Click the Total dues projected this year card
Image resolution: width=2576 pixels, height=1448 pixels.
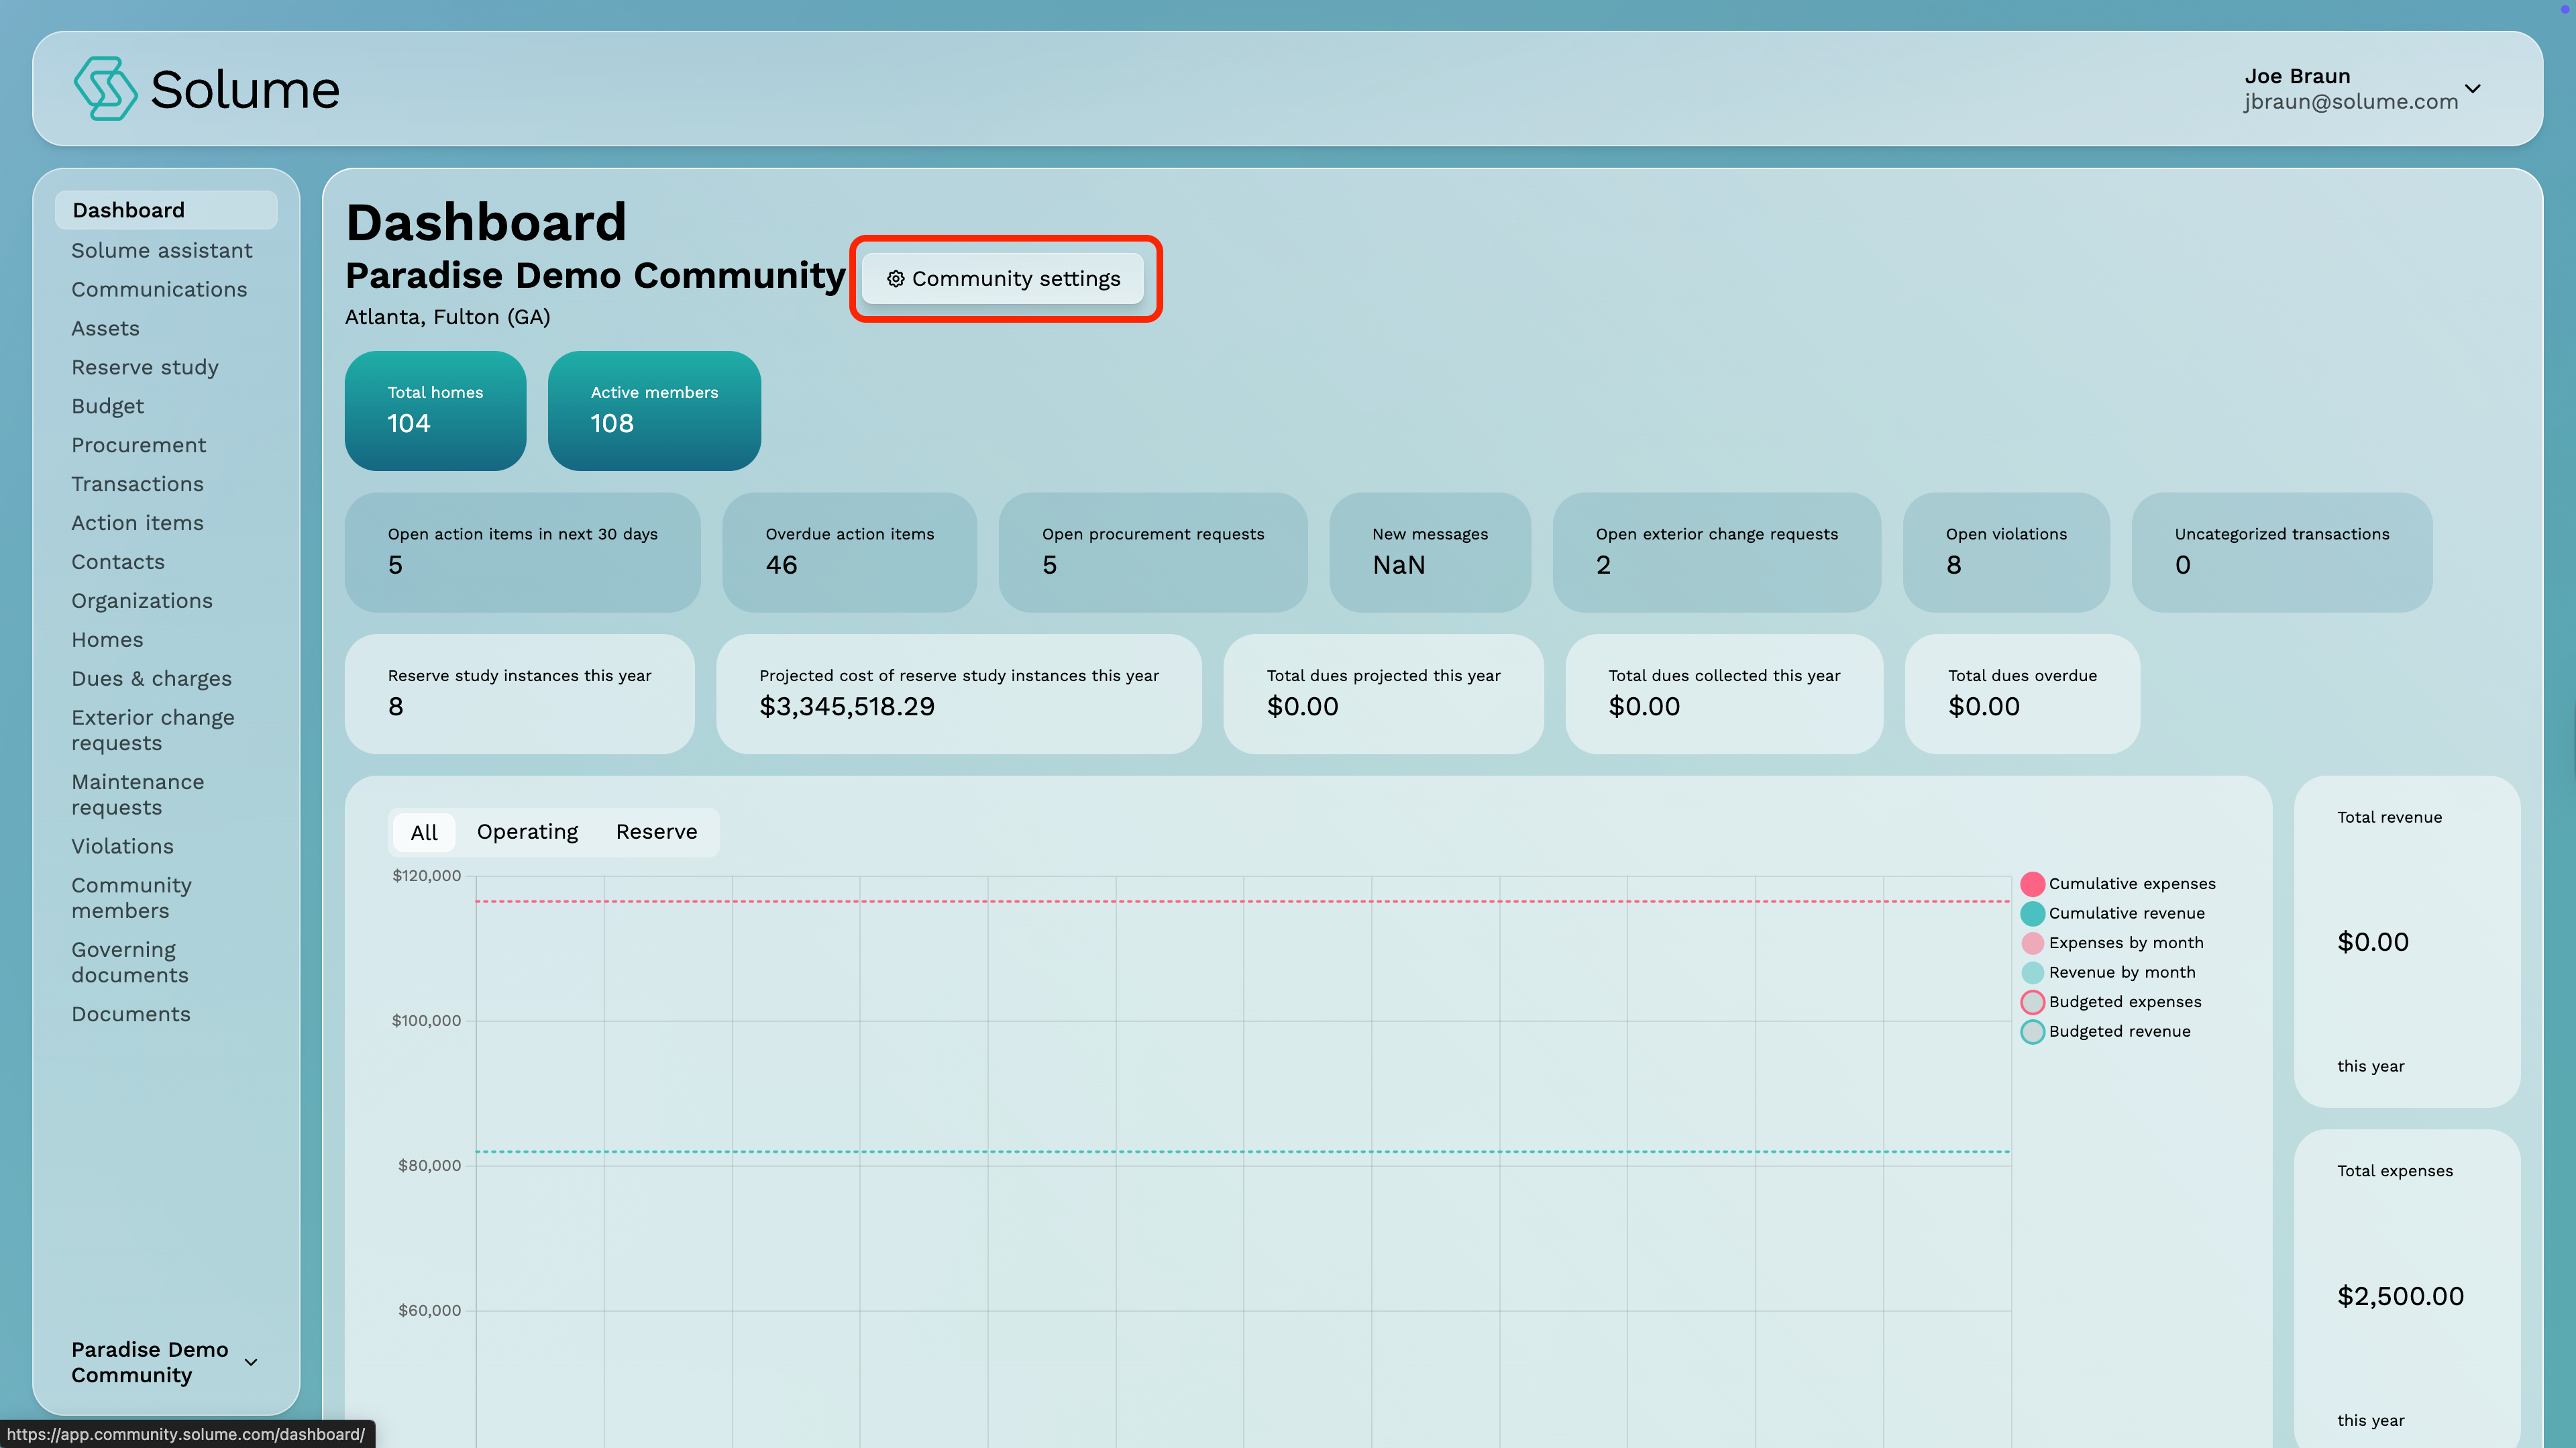point(1383,694)
